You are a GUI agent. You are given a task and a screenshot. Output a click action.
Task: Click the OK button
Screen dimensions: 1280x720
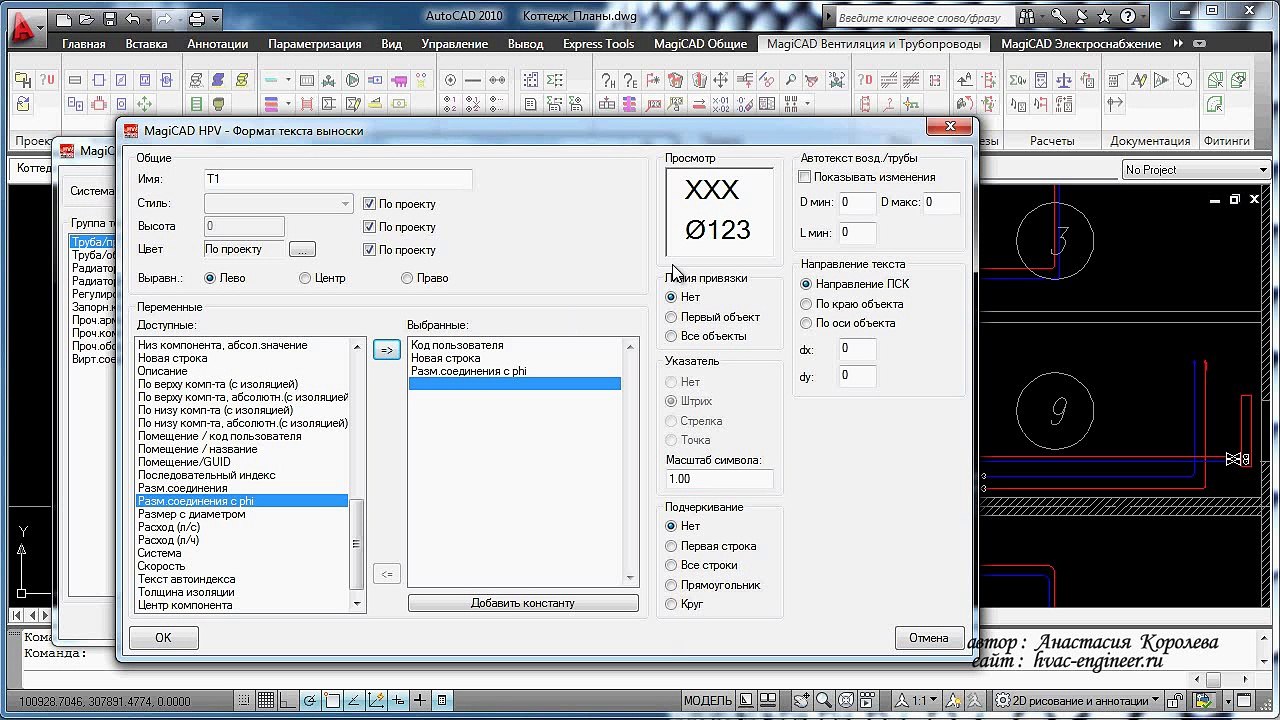(163, 638)
